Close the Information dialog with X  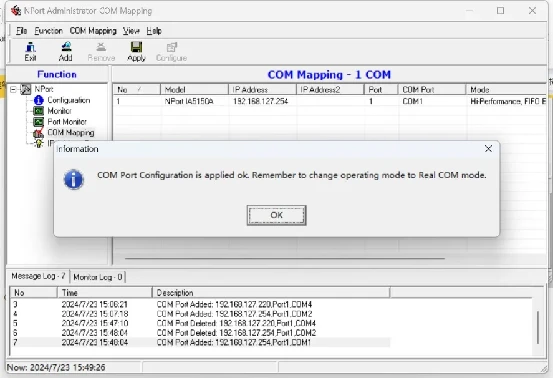pos(488,149)
